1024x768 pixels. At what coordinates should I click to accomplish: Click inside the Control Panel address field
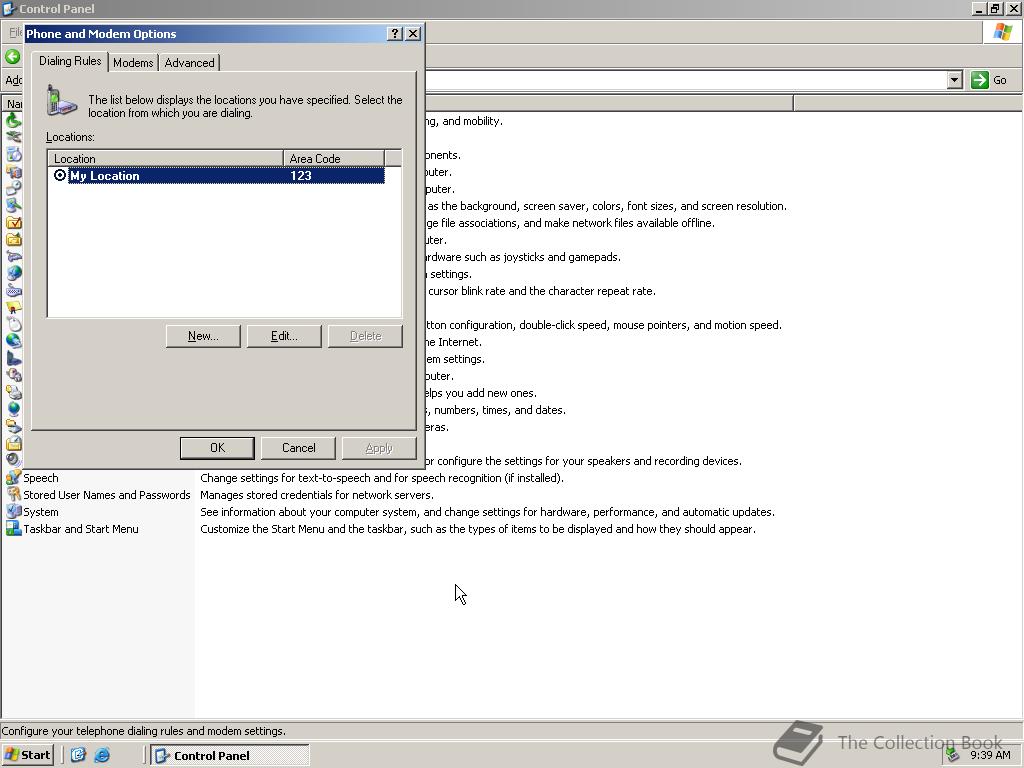point(684,80)
